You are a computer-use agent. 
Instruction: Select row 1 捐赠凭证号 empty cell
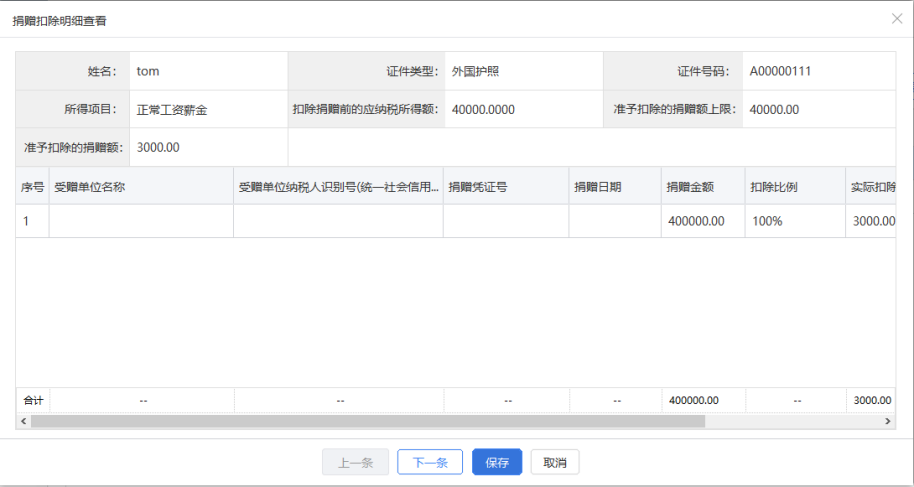506,221
